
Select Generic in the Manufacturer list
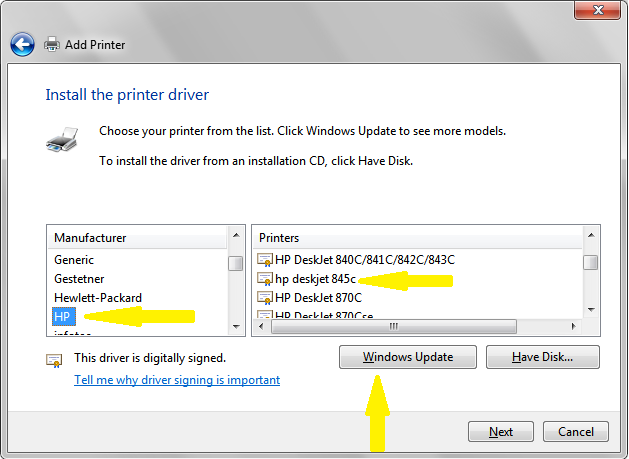coord(74,260)
